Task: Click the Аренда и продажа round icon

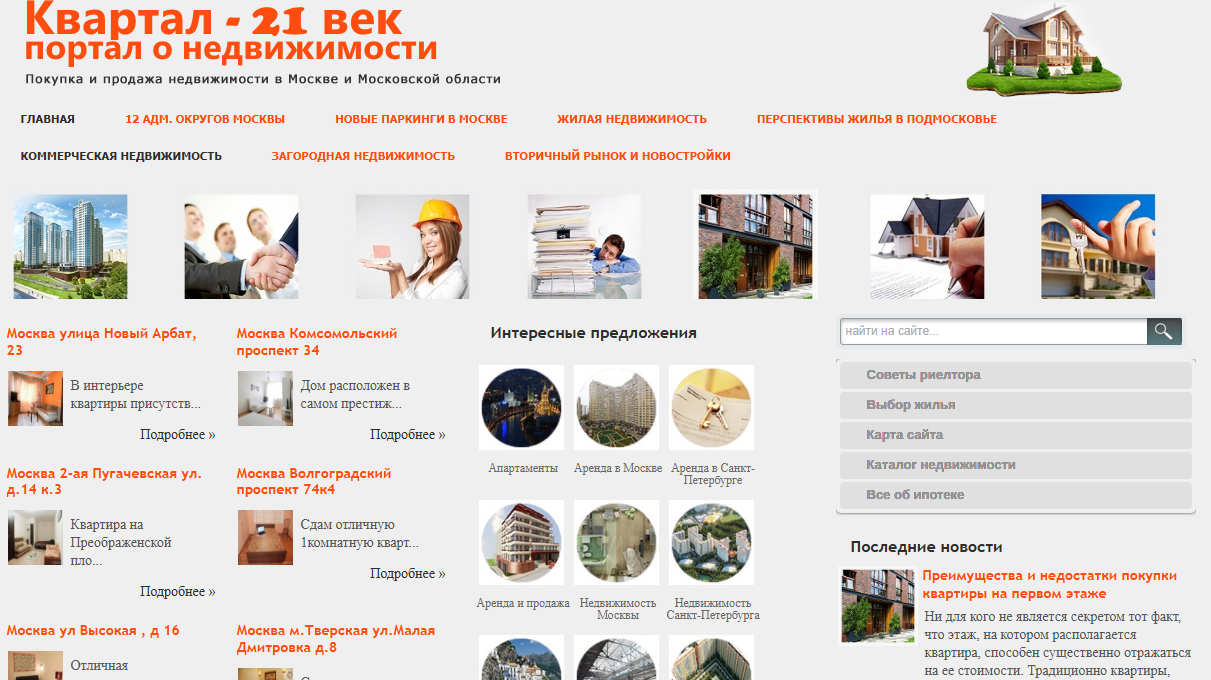Action: point(521,542)
